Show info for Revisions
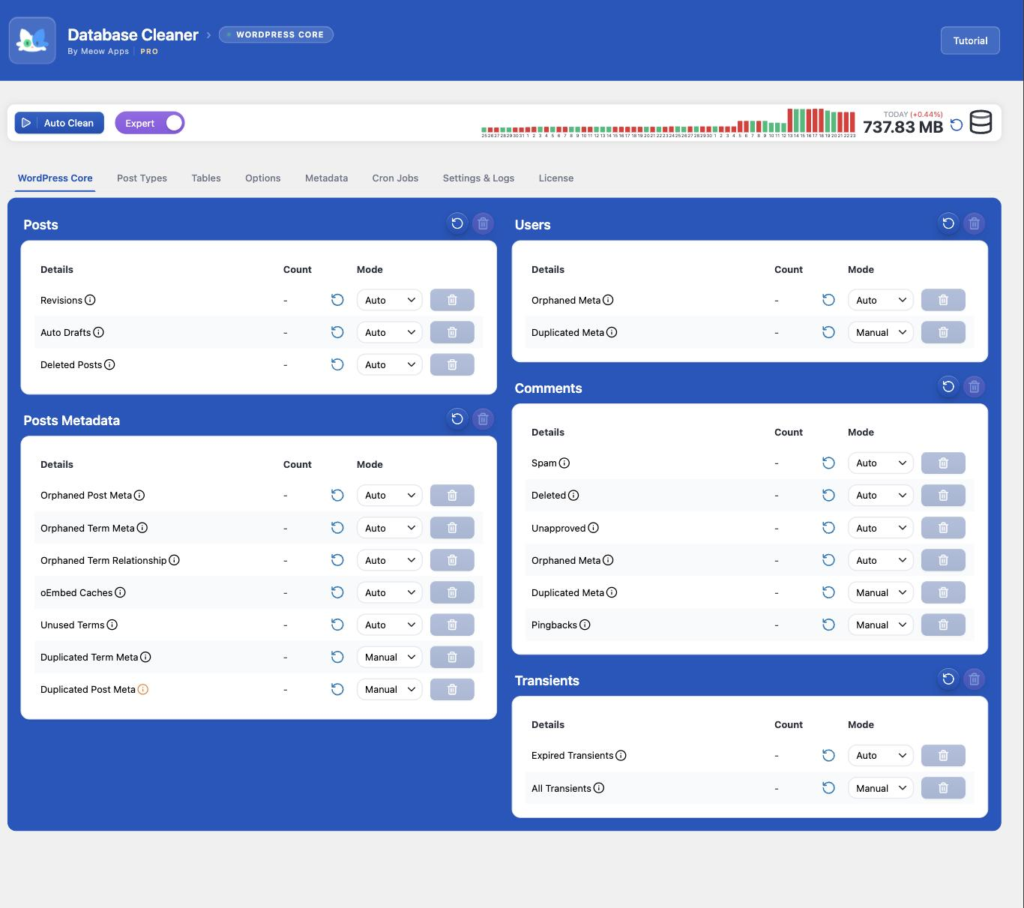 pos(90,300)
